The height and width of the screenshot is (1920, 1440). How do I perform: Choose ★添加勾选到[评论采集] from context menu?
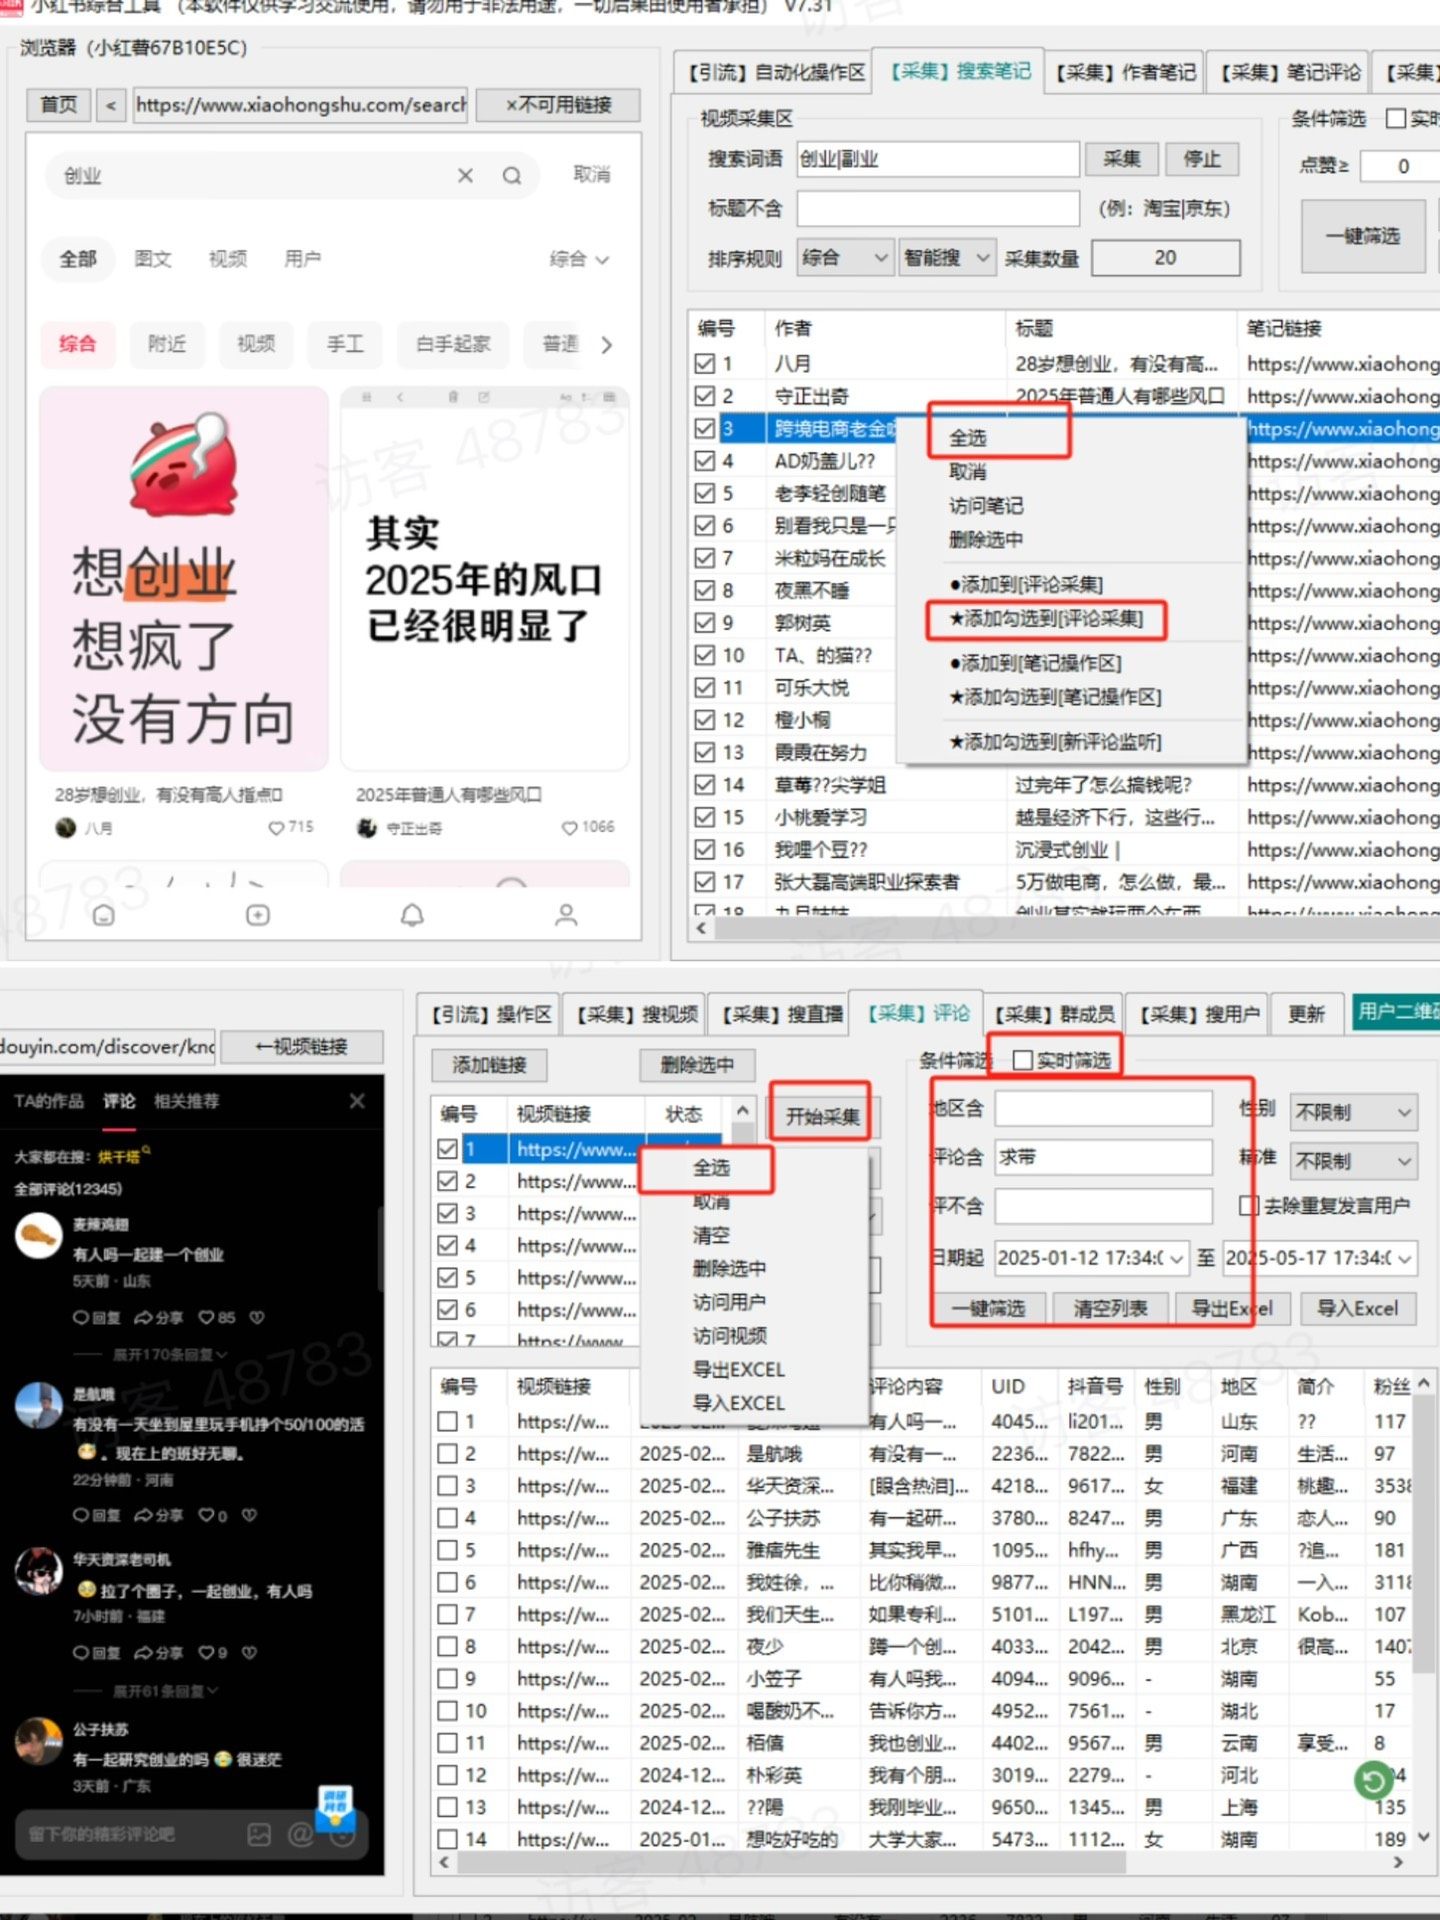(x=1046, y=619)
